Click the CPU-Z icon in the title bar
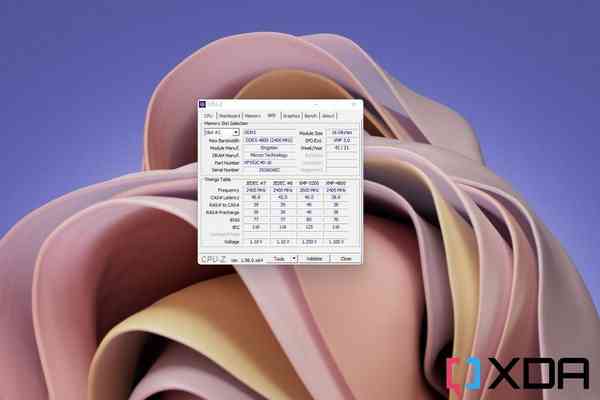The image size is (600, 400). point(203,103)
